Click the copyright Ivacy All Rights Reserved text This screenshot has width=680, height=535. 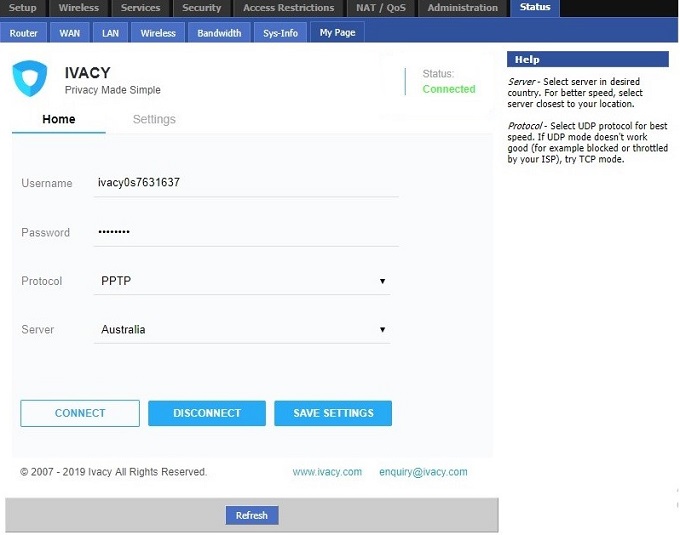[114, 472]
